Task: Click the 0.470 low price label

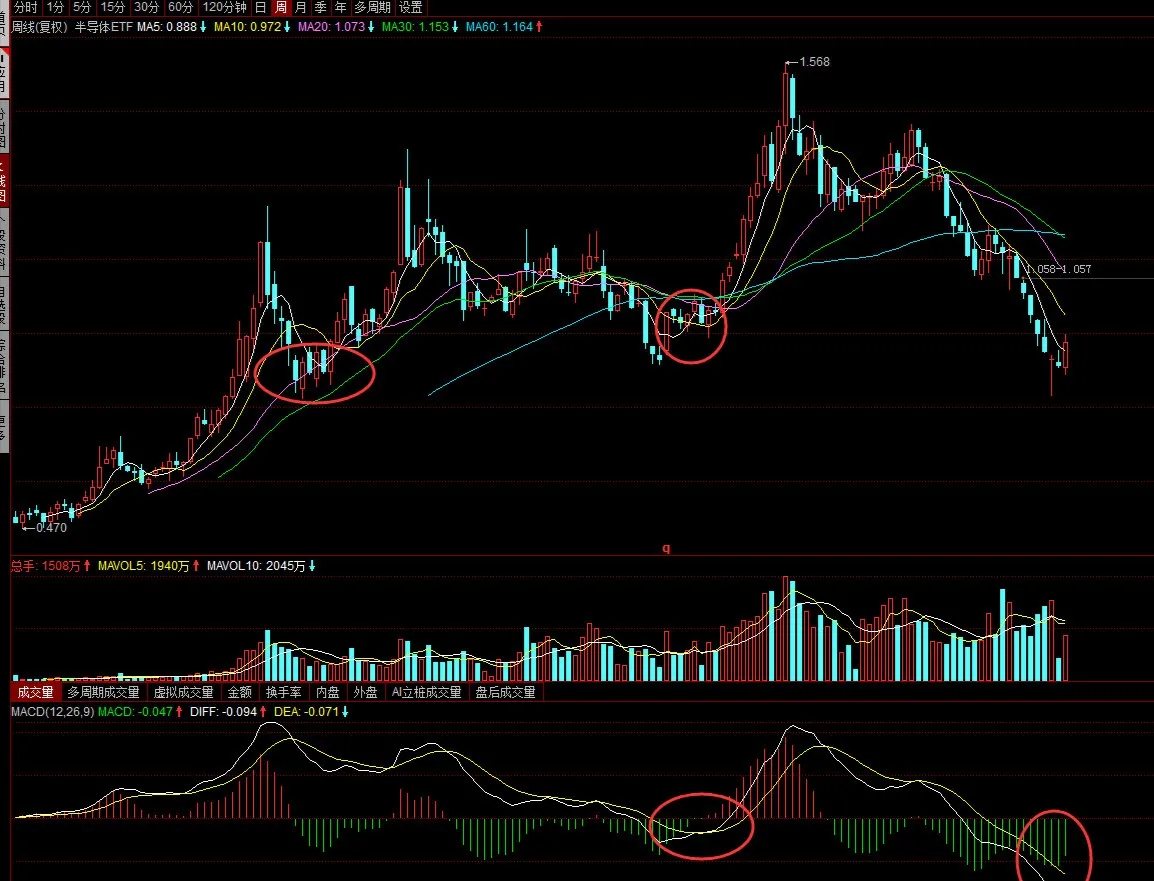Action: click(x=51, y=528)
